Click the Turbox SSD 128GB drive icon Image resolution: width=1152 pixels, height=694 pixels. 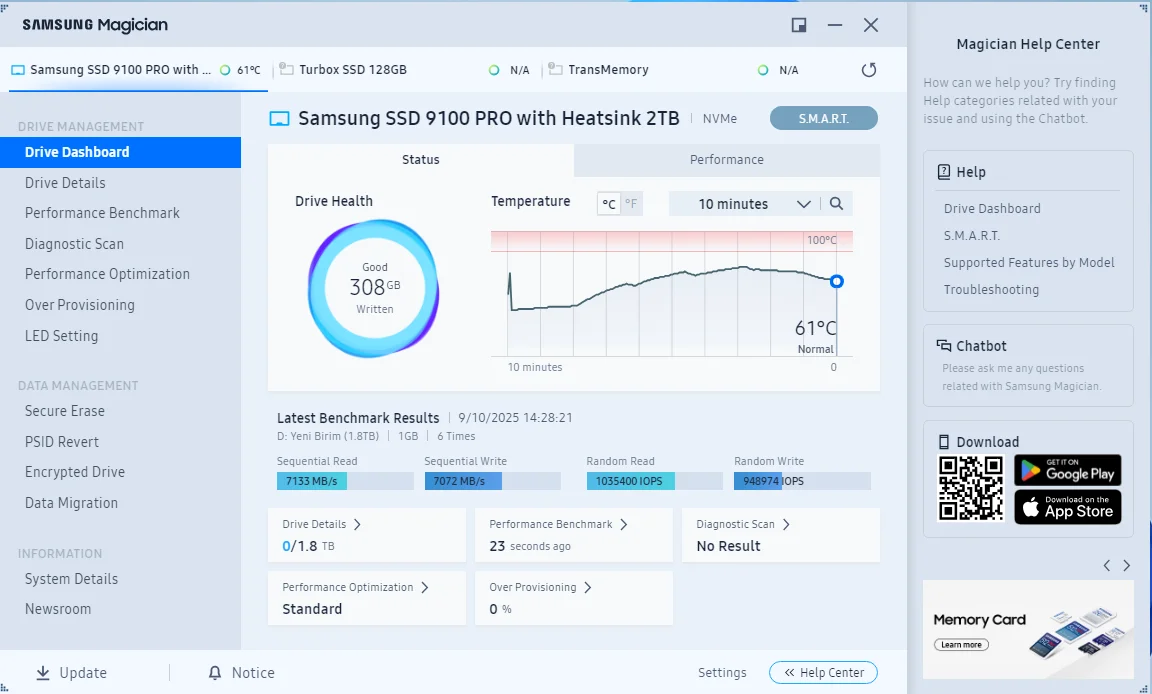[x=287, y=70]
